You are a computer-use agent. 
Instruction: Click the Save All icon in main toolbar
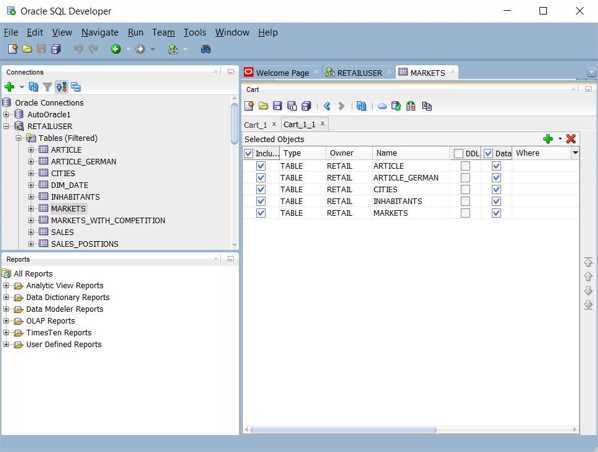(56, 49)
